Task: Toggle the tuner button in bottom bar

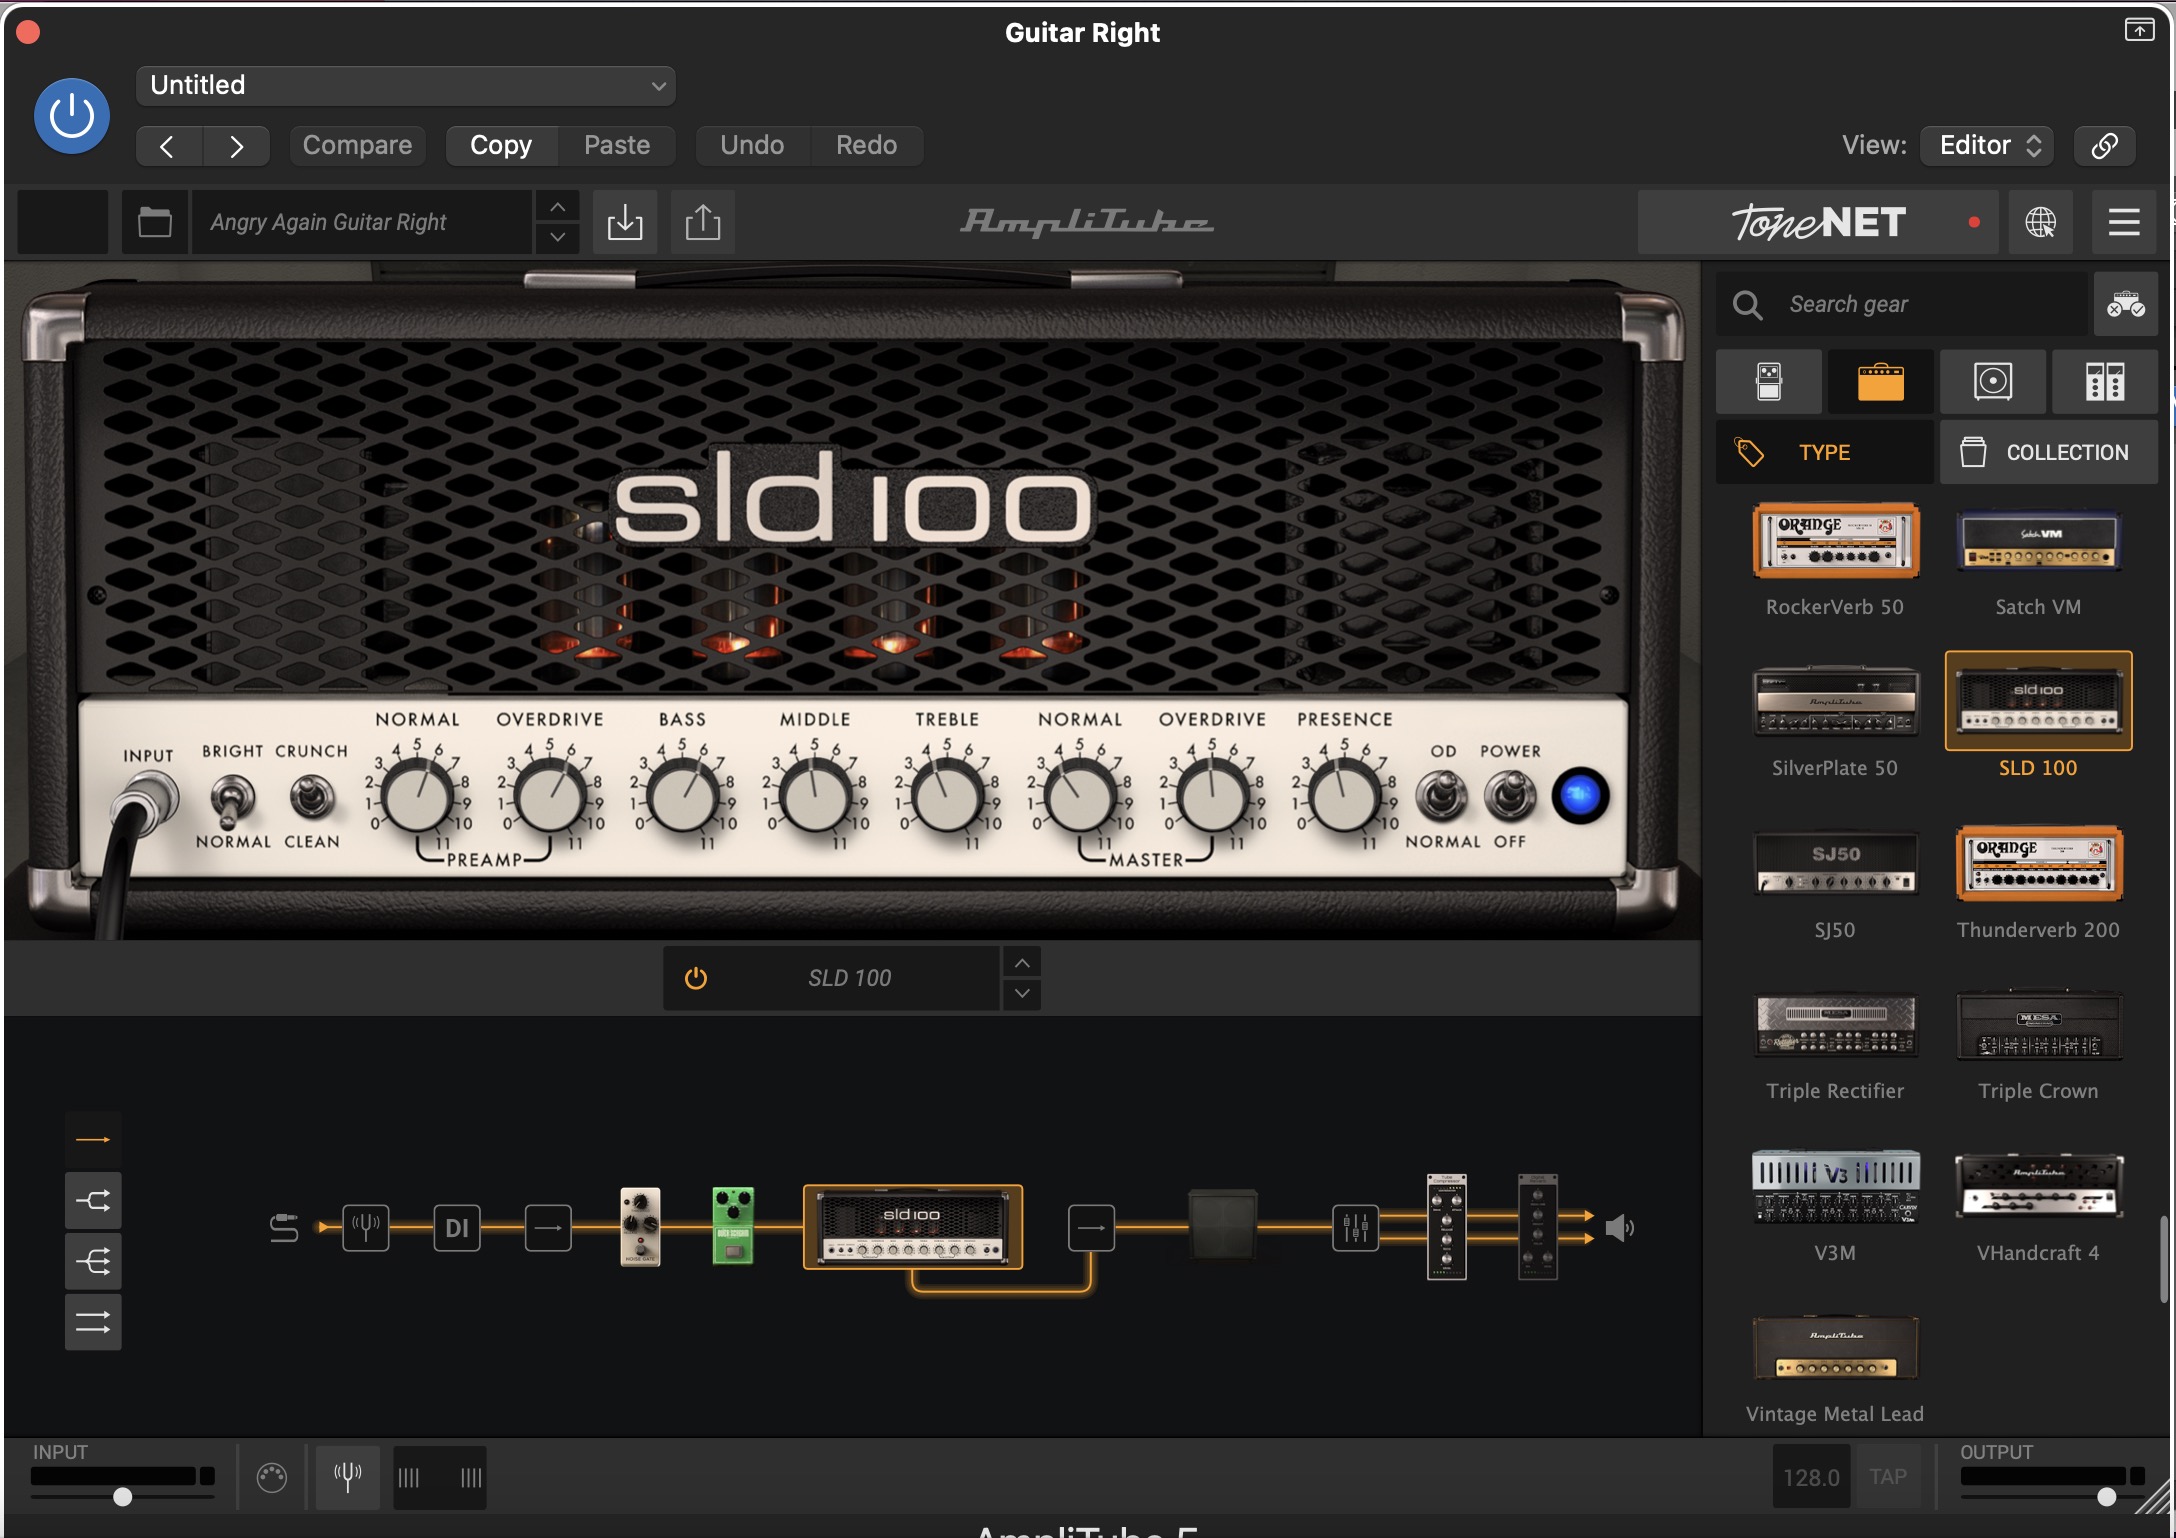Action: [x=348, y=1476]
